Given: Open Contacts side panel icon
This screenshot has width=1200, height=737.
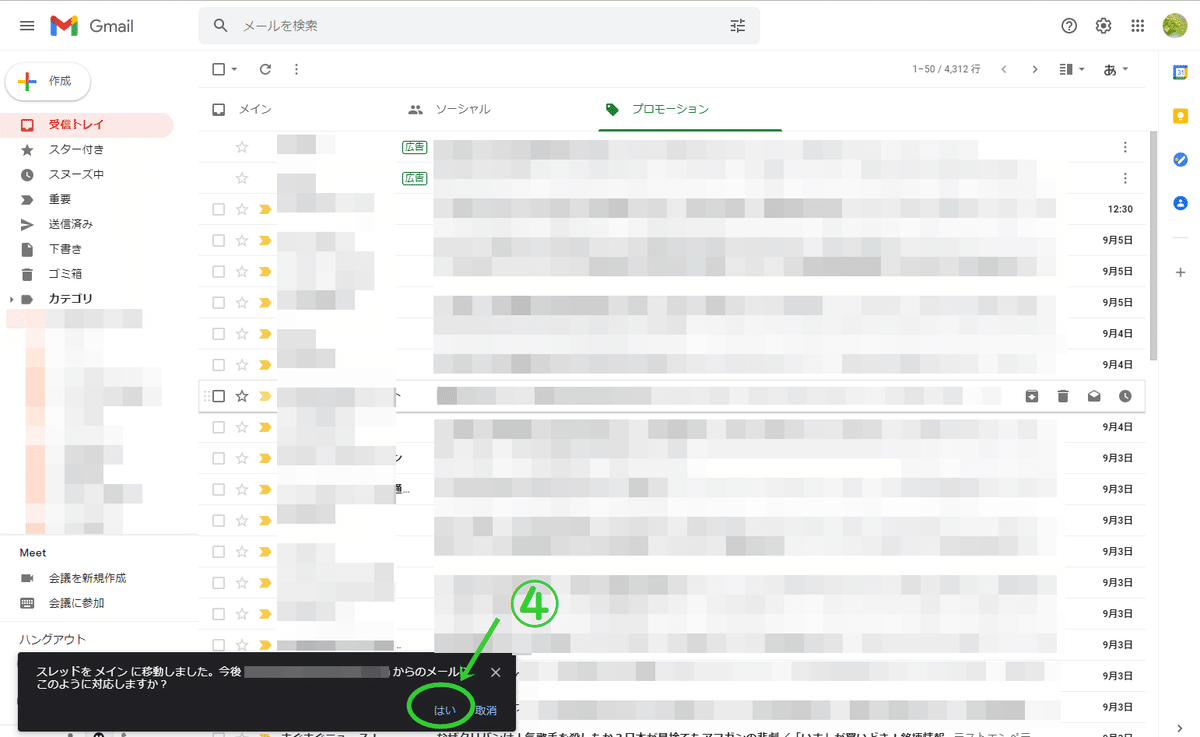Looking at the screenshot, I should click(1180, 202).
